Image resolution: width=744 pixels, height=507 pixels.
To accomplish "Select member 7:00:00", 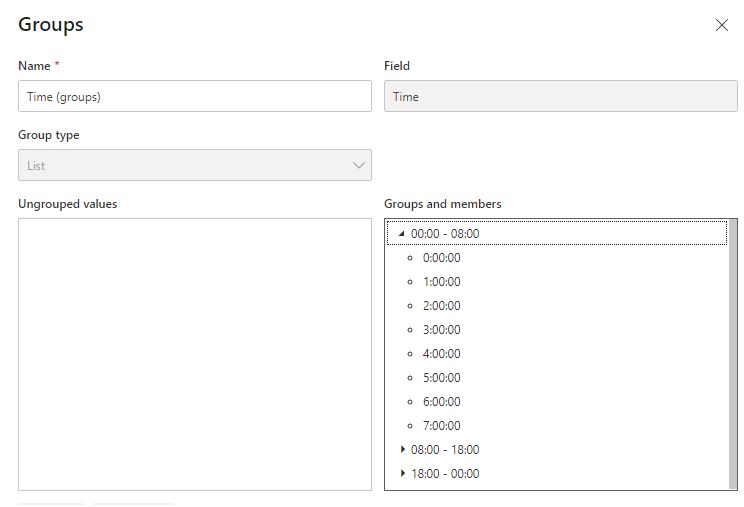I will click(x=441, y=426).
